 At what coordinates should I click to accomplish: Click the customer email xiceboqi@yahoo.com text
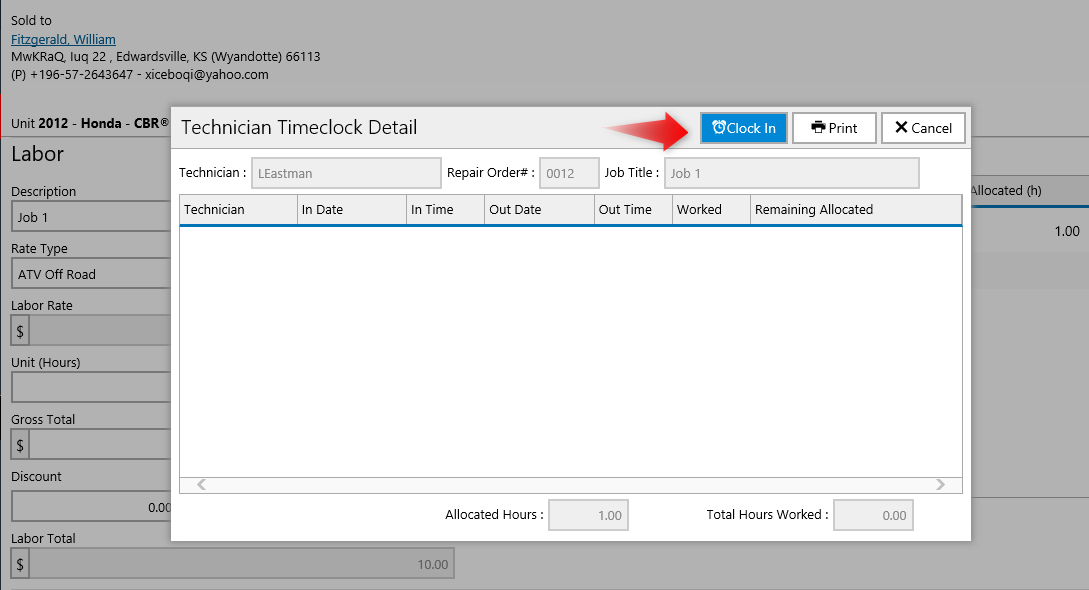tap(206, 74)
